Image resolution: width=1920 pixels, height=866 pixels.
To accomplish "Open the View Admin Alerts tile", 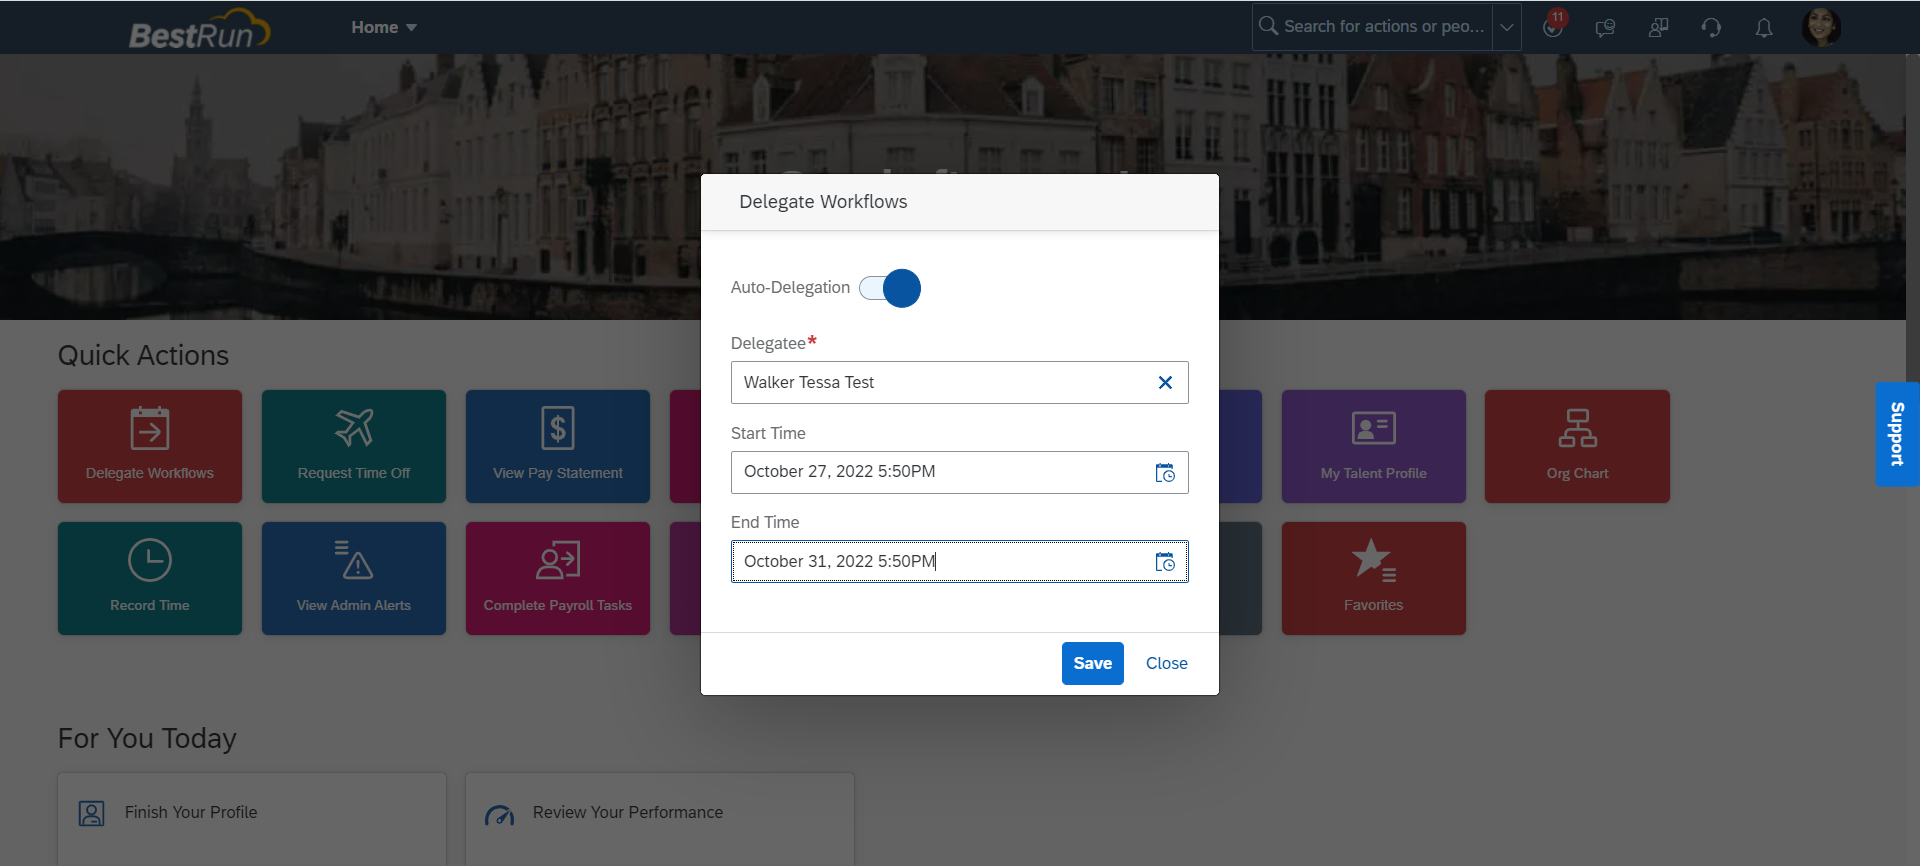I will point(354,578).
